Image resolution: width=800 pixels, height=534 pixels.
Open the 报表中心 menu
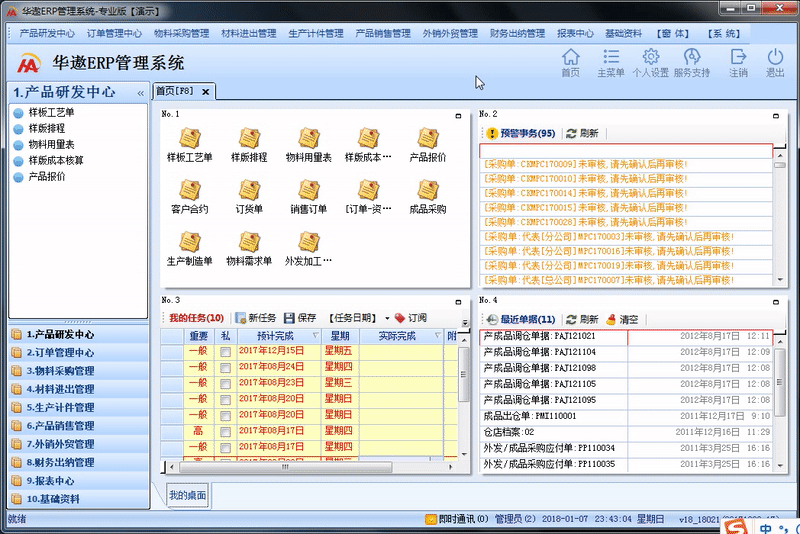[x=575, y=34]
